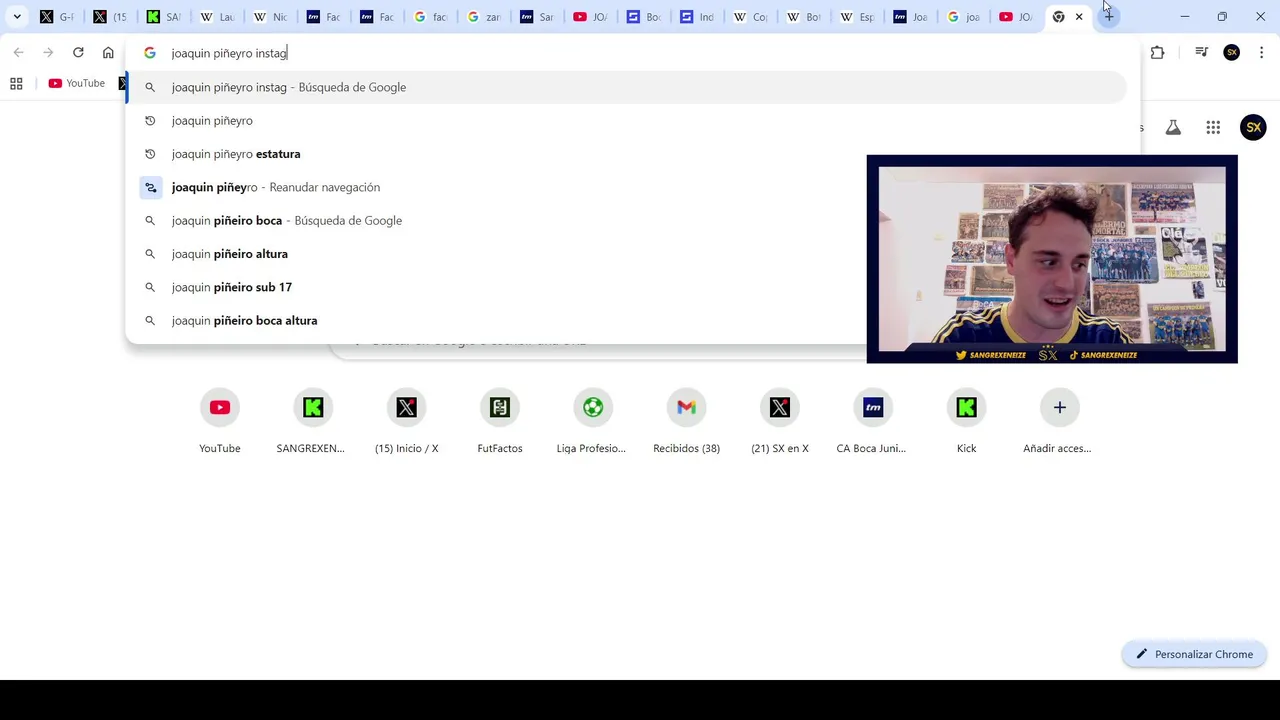Open the tab search dropdown arrow
The image size is (1280, 720).
(17, 17)
